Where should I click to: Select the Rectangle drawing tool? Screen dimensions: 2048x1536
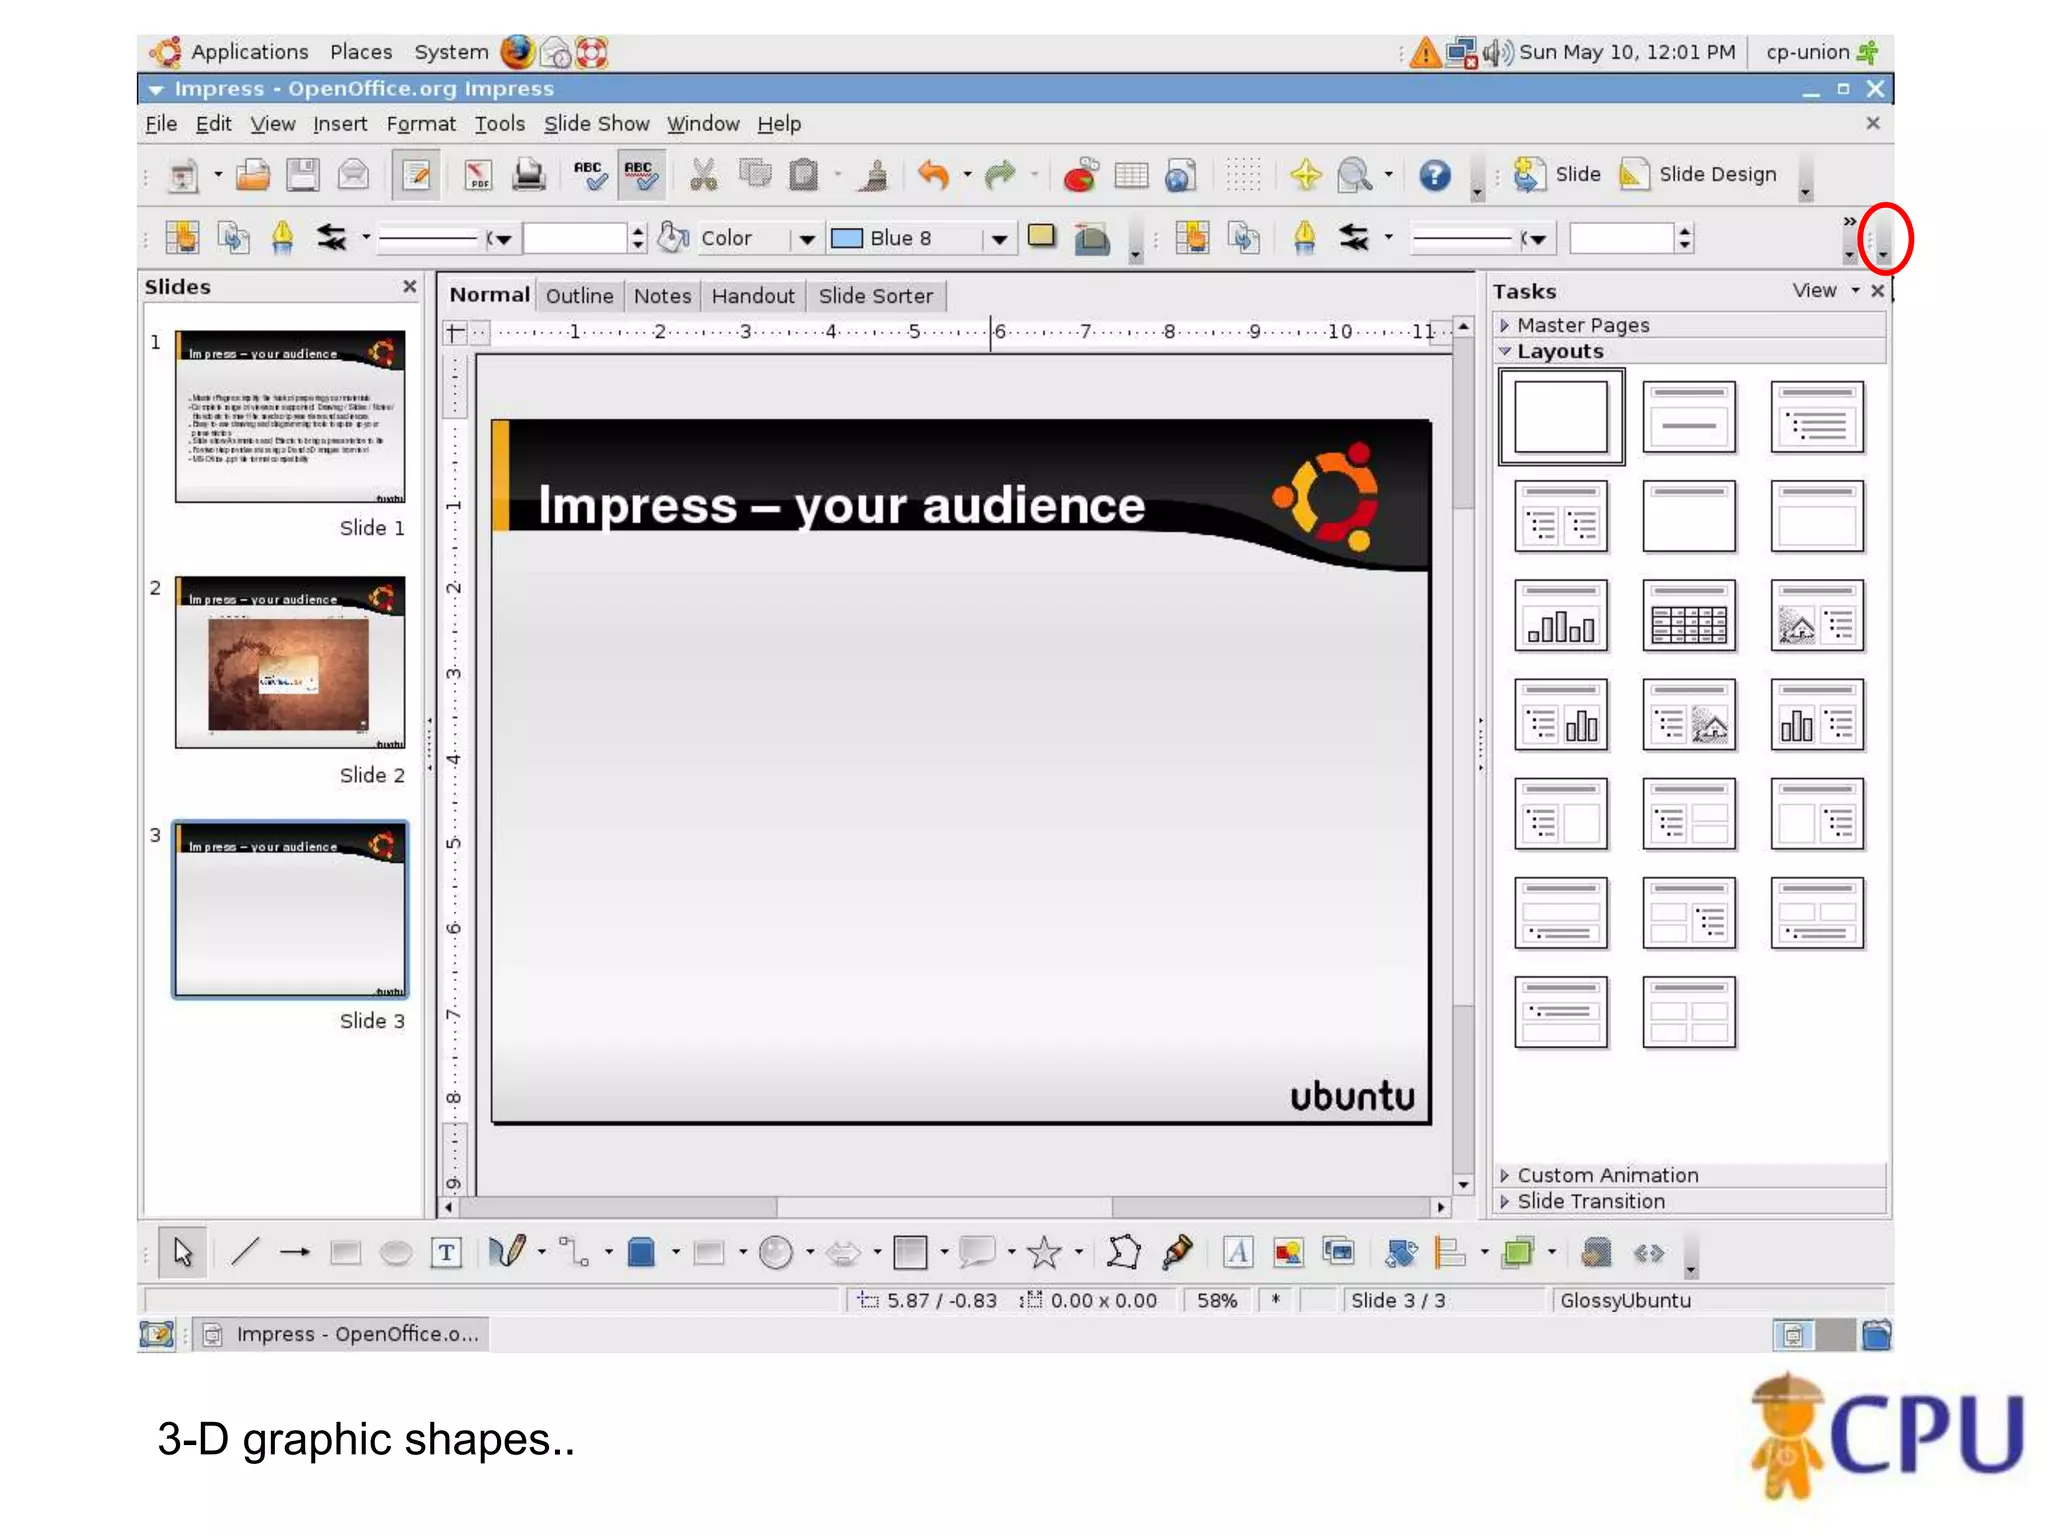(345, 1252)
